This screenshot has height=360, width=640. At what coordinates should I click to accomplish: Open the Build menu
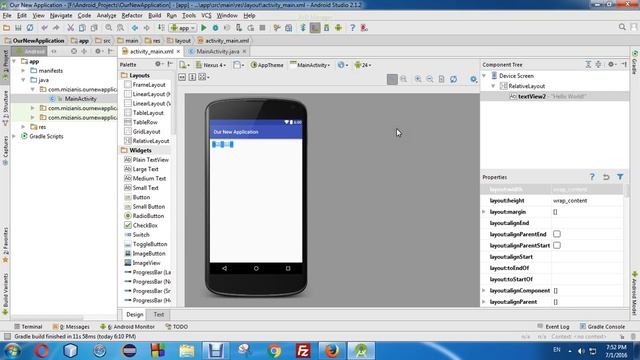(x=154, y=16)
